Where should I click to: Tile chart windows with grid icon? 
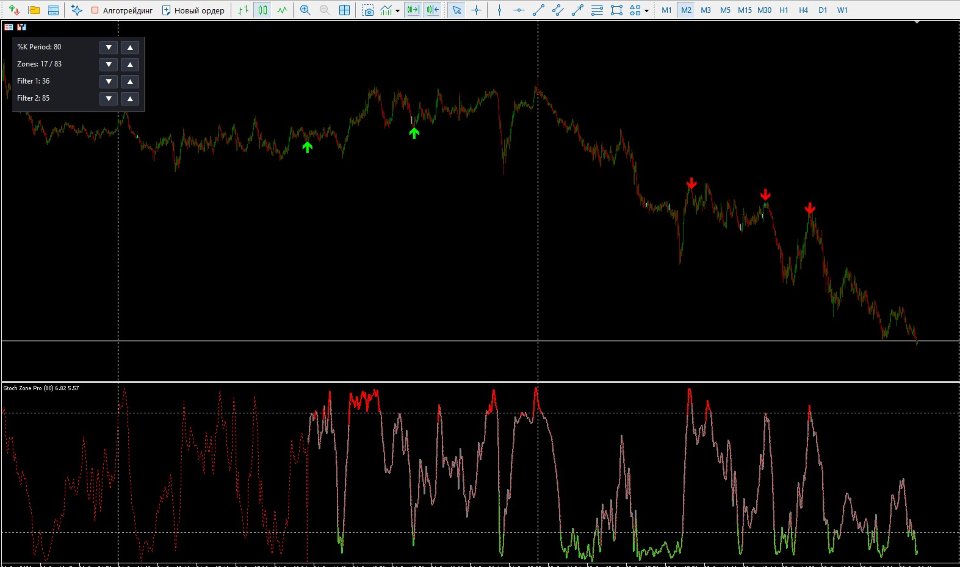pyautogui.click(x=344, y=10)
